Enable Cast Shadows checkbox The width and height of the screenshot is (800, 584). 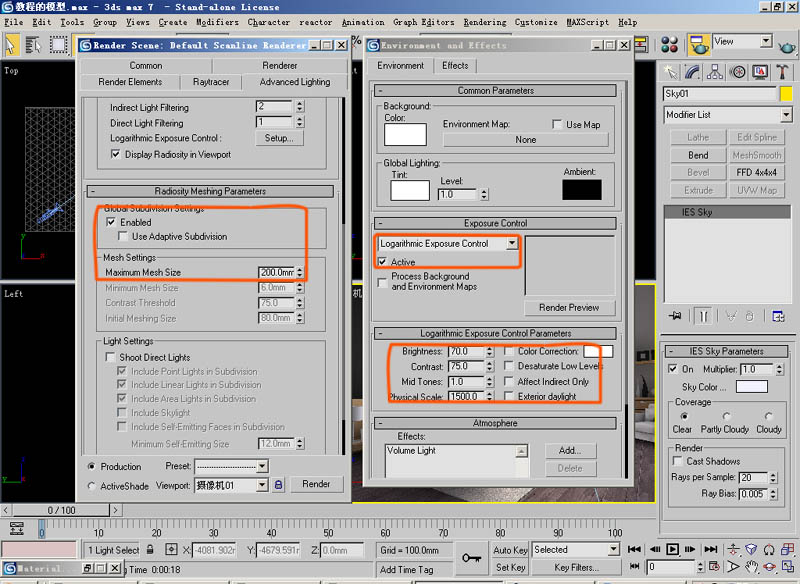point(677,461)
